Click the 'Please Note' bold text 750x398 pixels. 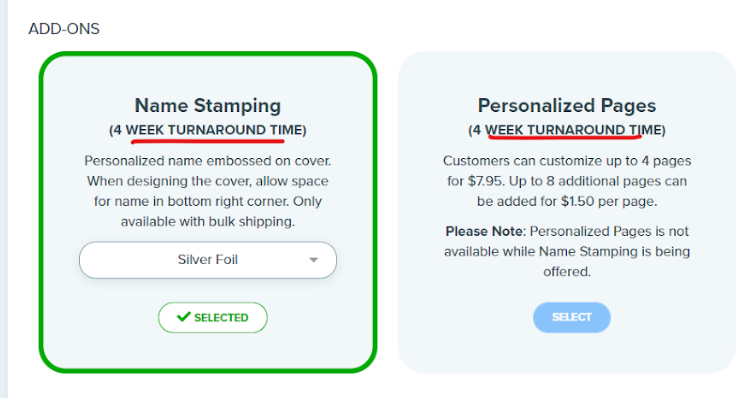coord(485,232)
